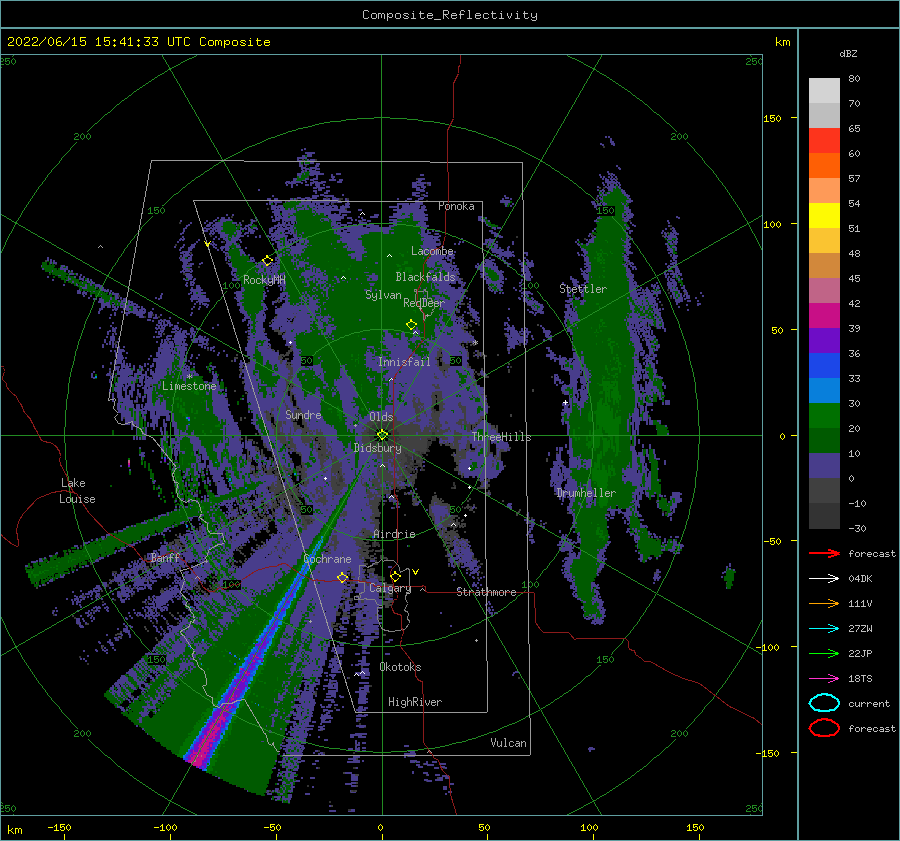The height and width of the screenshot is (841, 900).
Task: Select the orange 111V arrow icon
Action: coord(824,603)
